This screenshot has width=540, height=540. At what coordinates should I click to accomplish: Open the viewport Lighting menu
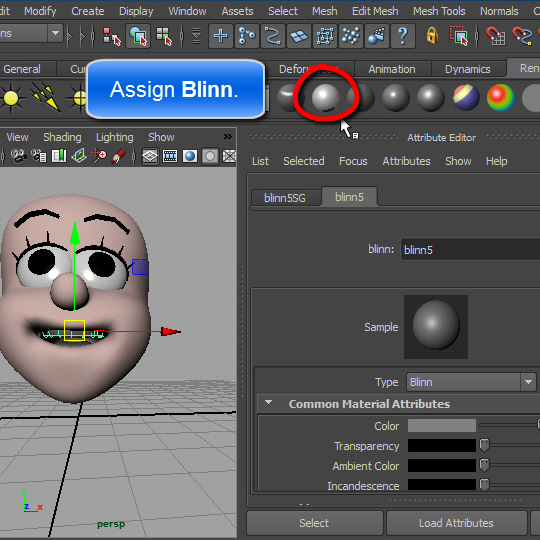coord(115,137)
